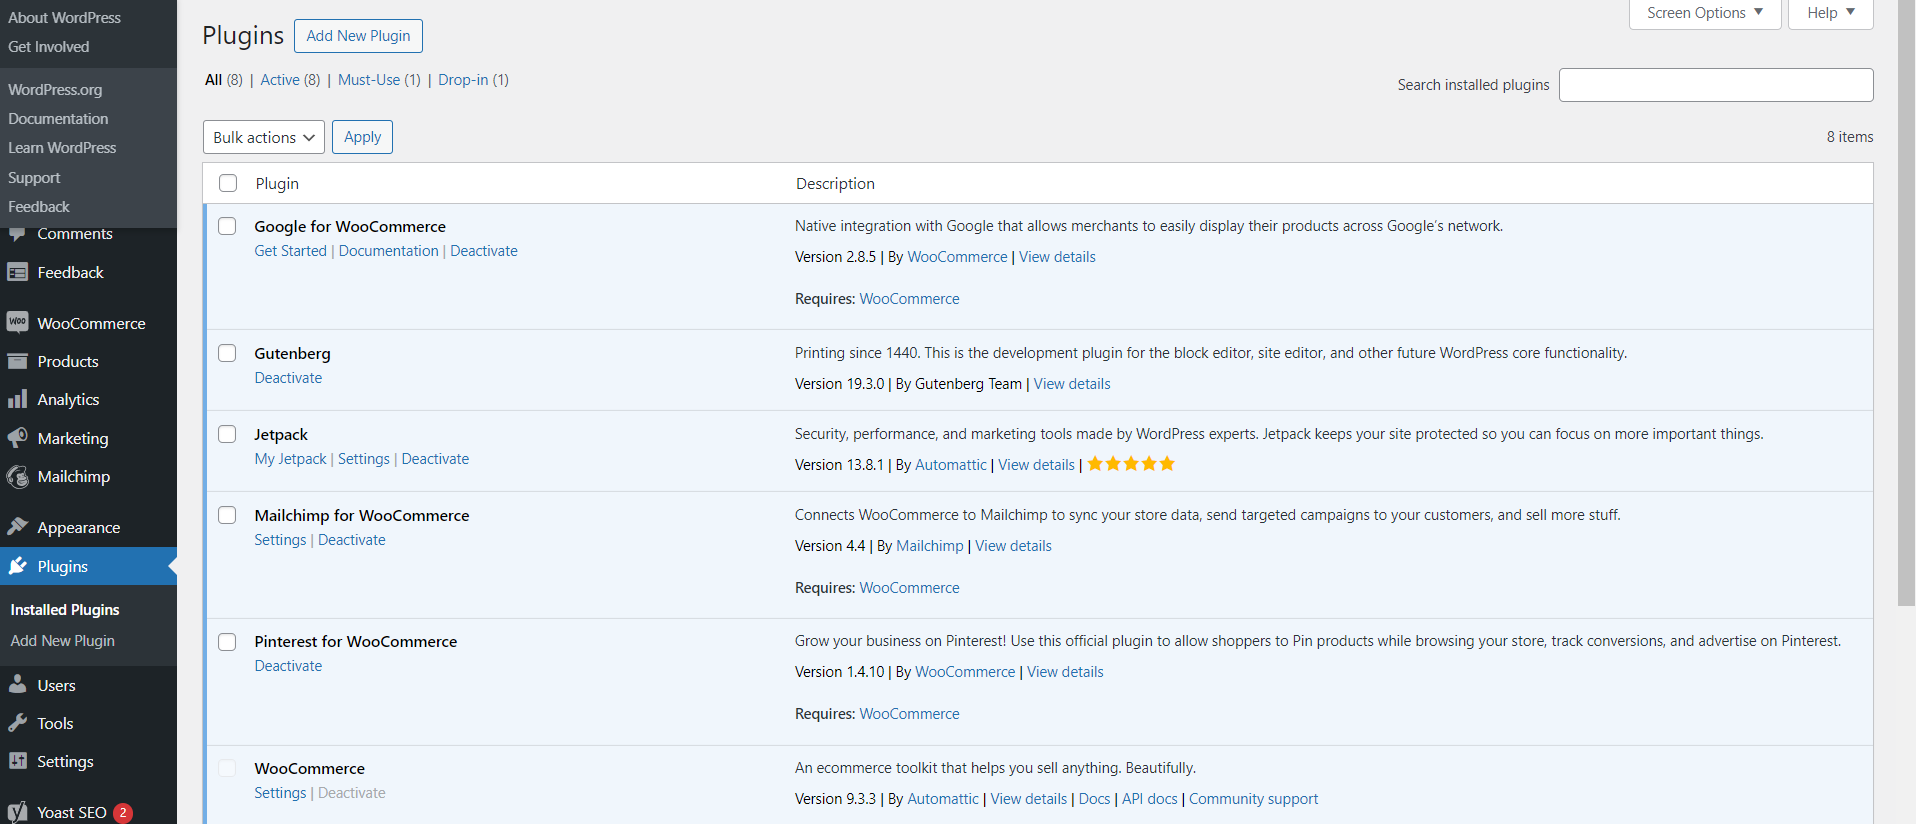This screenshot has height=824, width=1916.
Task: Click the Plugins plug icon
Action: tap(17, 566)
